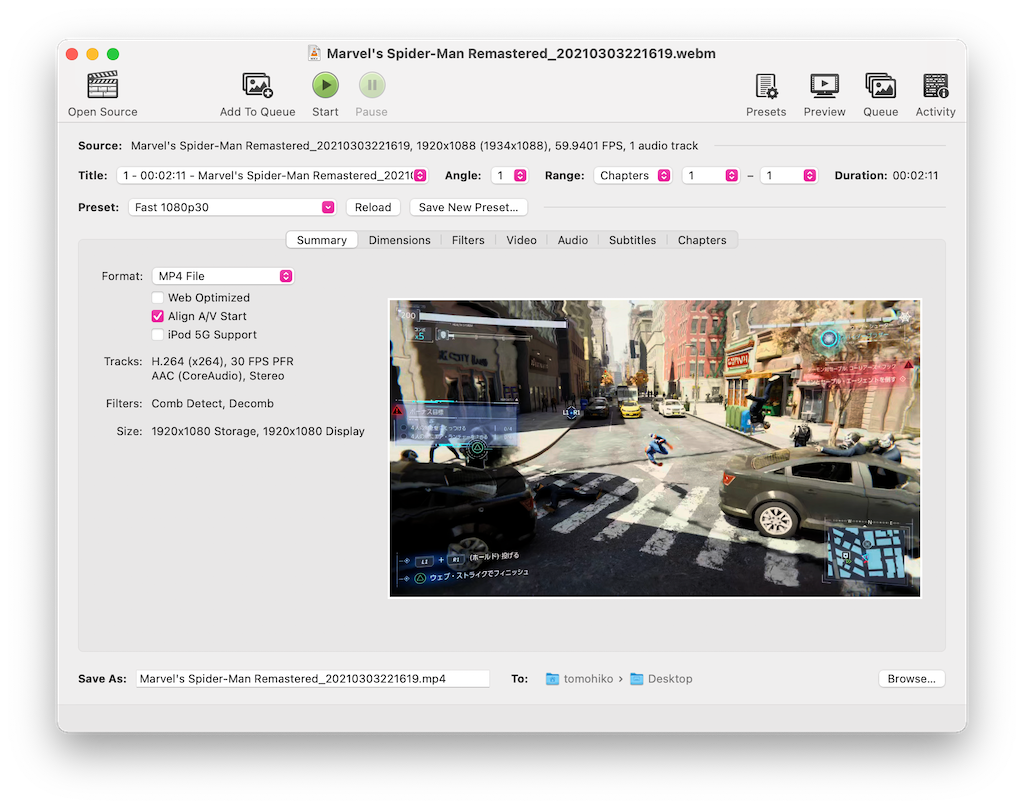The image size is (1024, 808).
Task: Uncheck Align A/V Start
Action: click(x=157, y=316)
